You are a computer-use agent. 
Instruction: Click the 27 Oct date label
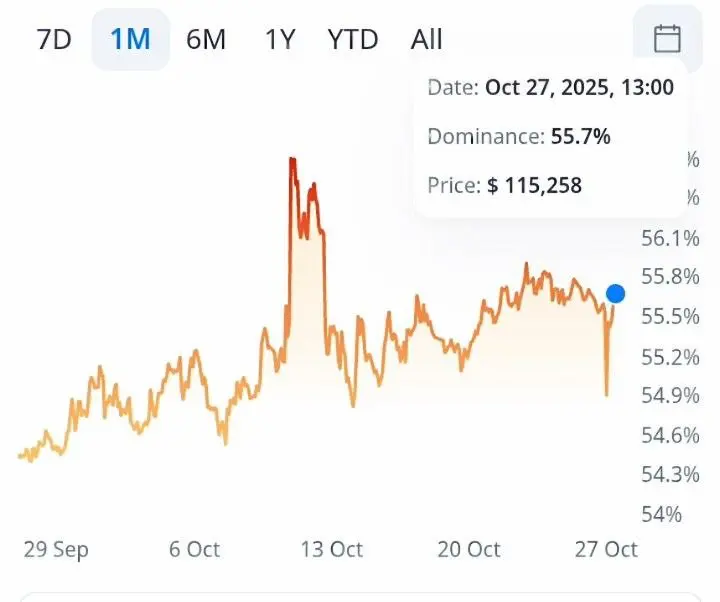tap(607, 549)
